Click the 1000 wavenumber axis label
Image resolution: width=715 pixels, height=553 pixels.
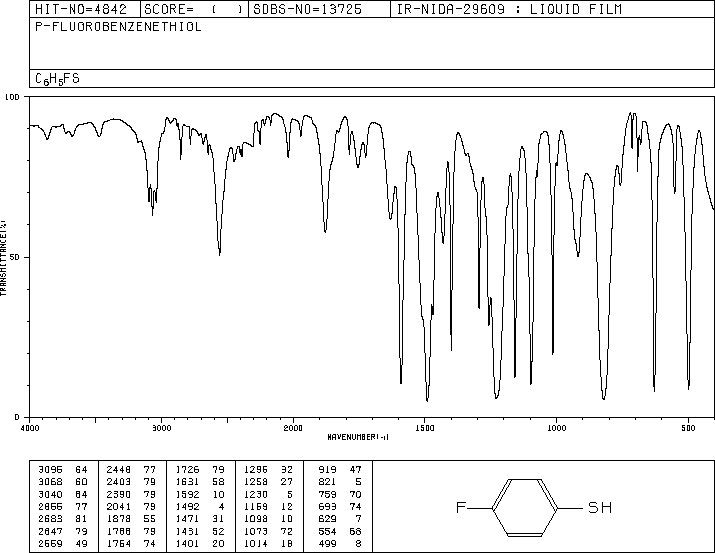click(556, 428)
